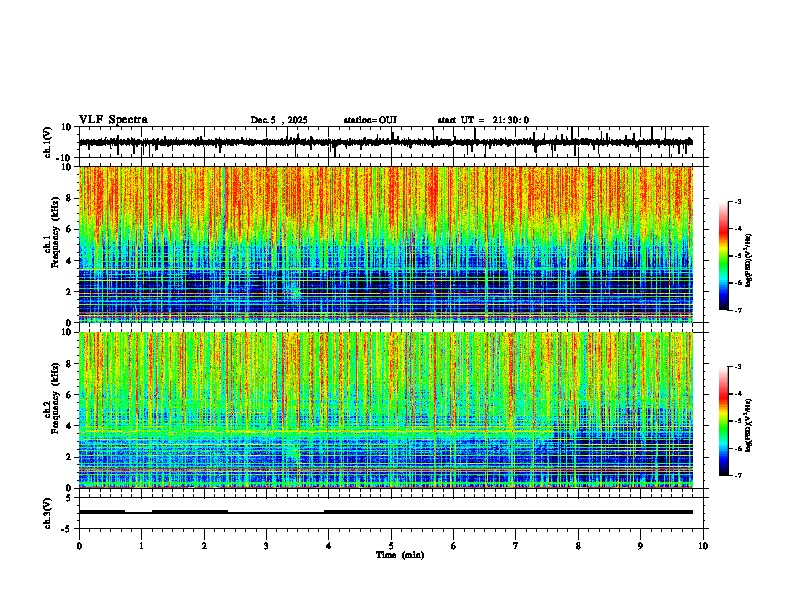Click the ch.1 colorbar log PSD label
The height and width of the screenshot is (612, 792).
pyautogui.click(x=749, y=260)
